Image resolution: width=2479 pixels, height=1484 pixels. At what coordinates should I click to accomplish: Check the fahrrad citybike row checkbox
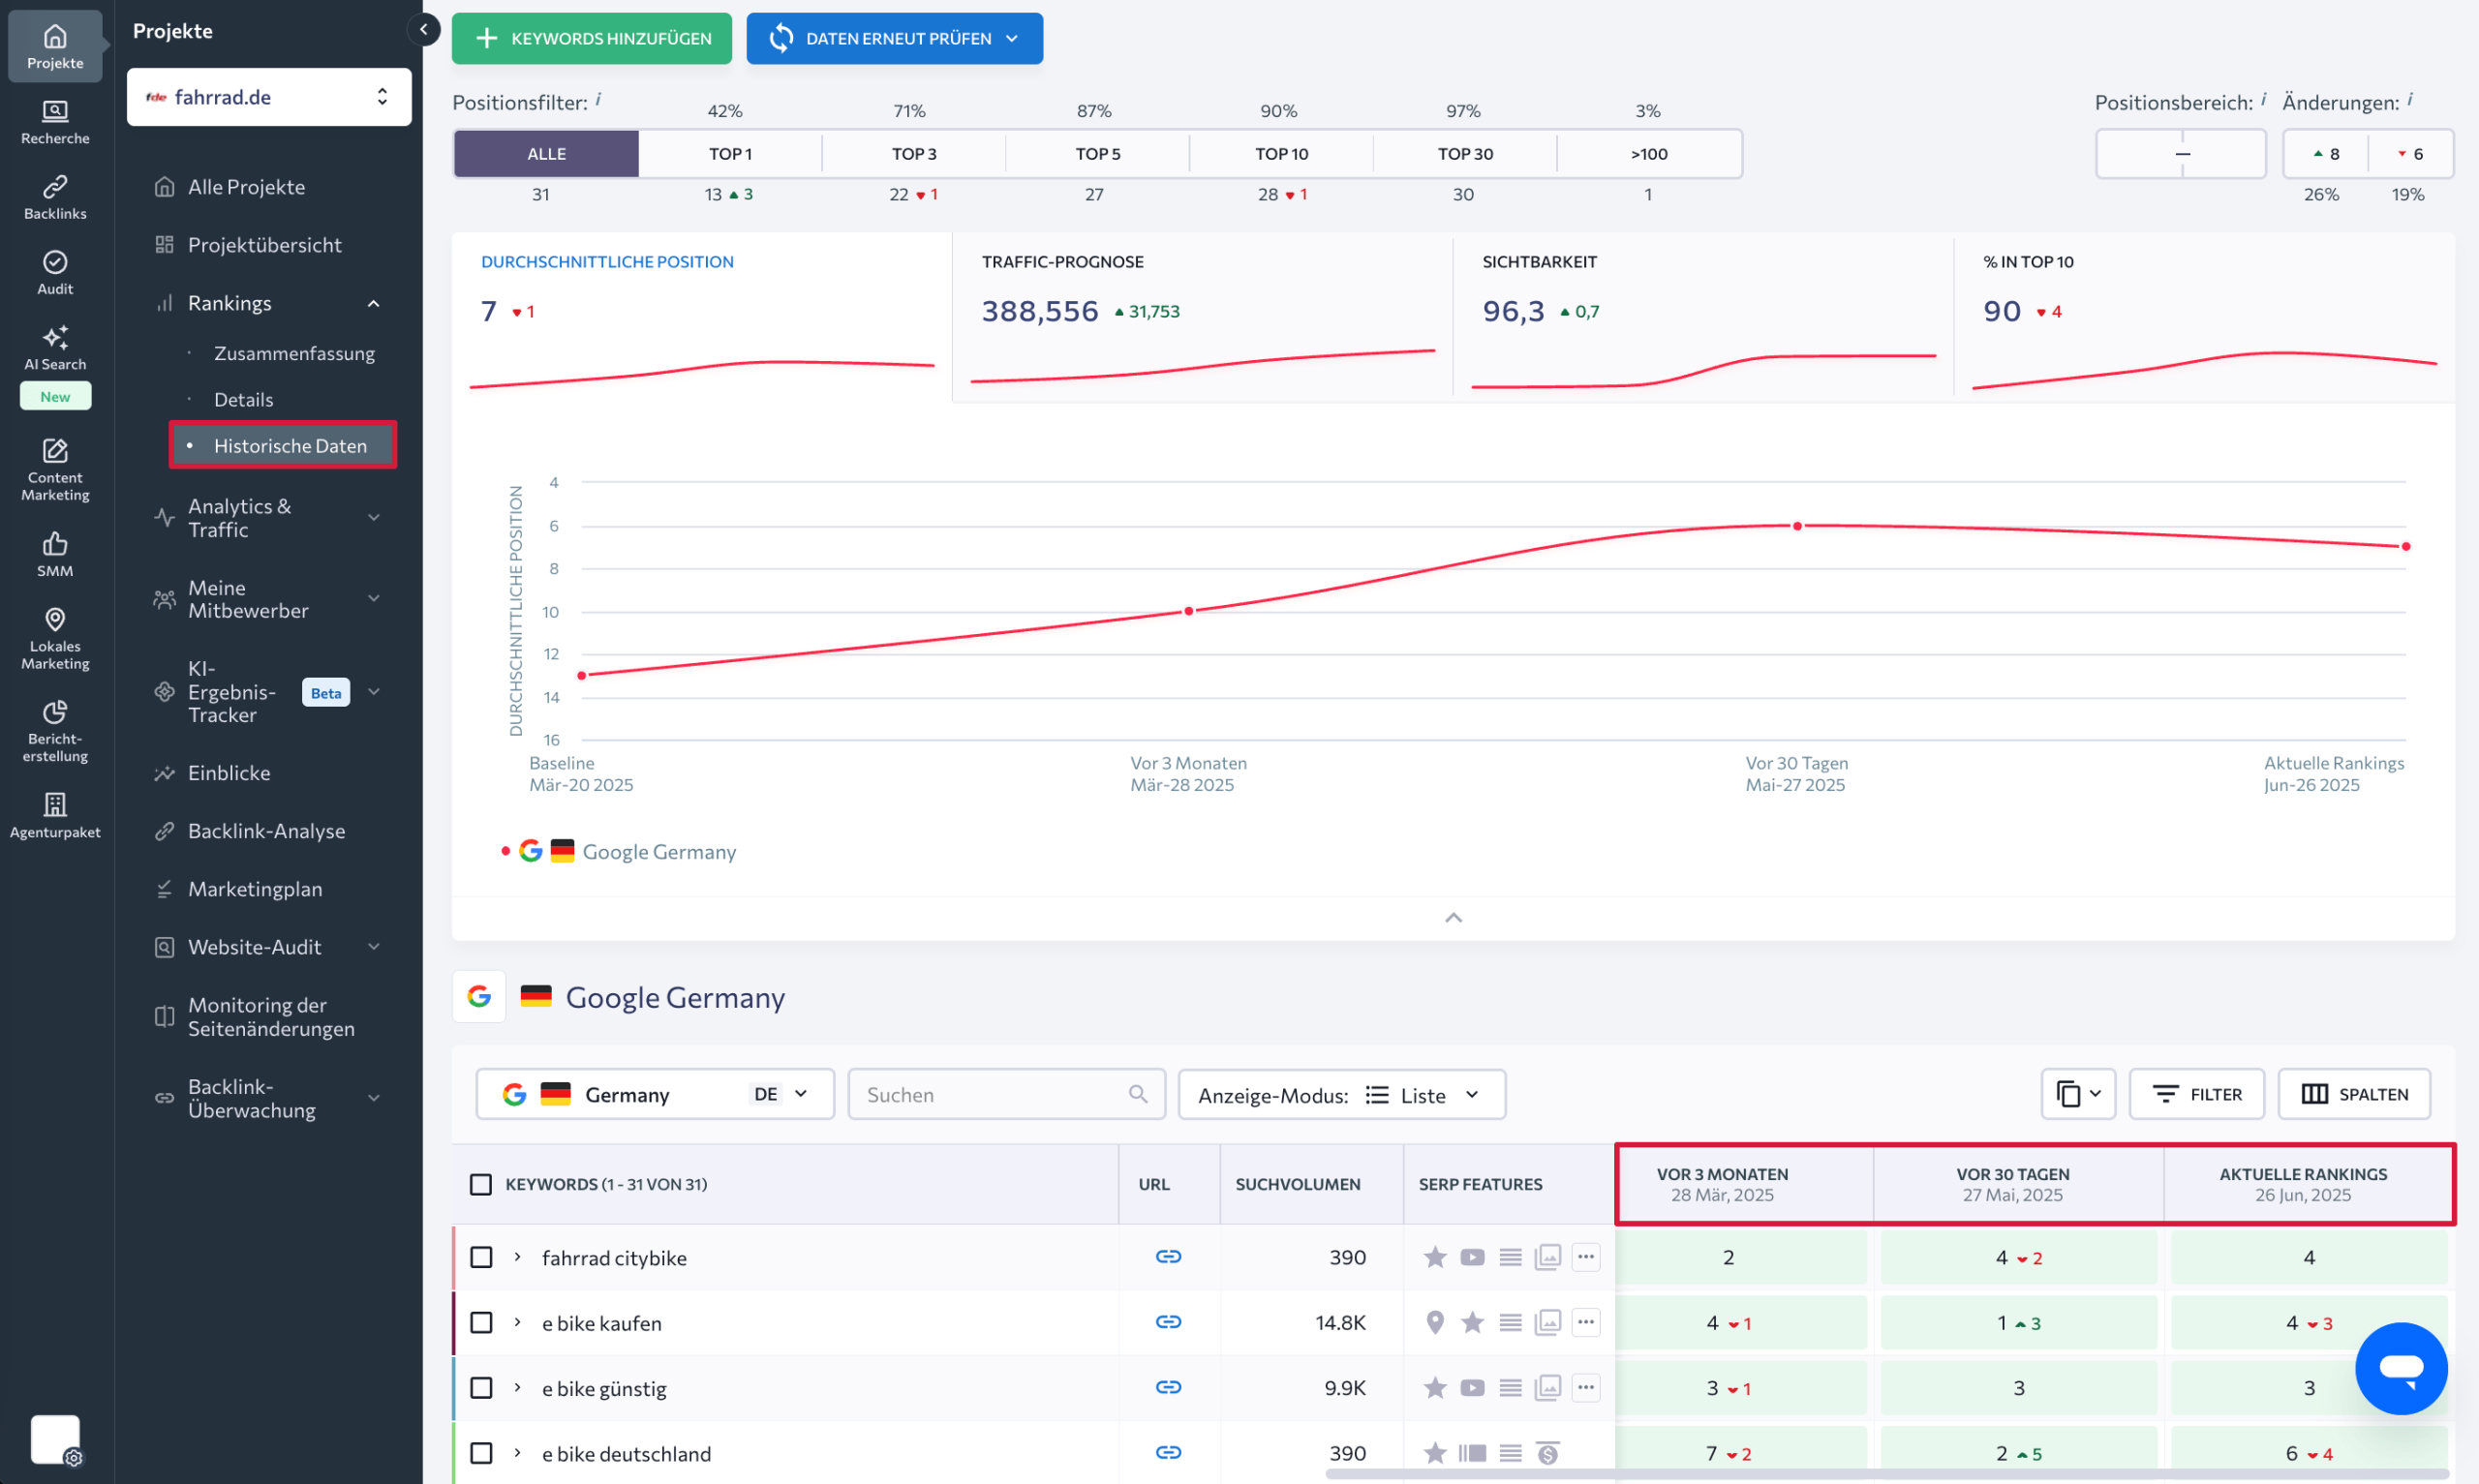481,1256
